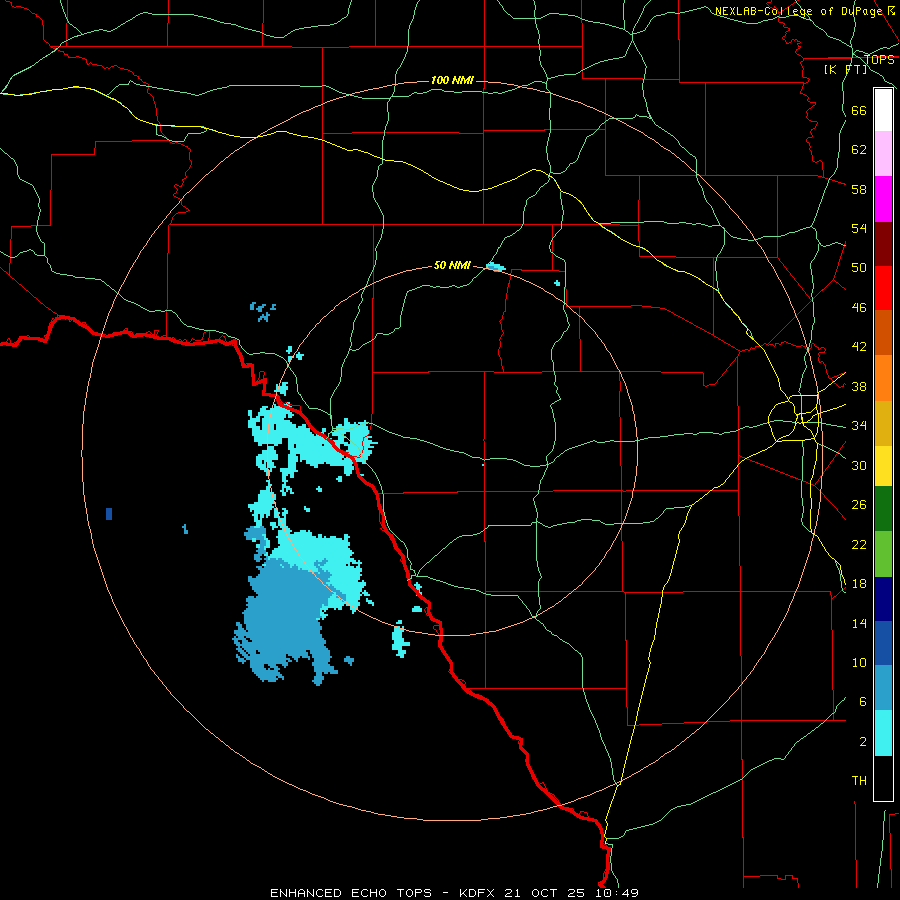Click the "50 NMI" range ring label
Screen dimensions: 900x900
(x=452, y=265)
